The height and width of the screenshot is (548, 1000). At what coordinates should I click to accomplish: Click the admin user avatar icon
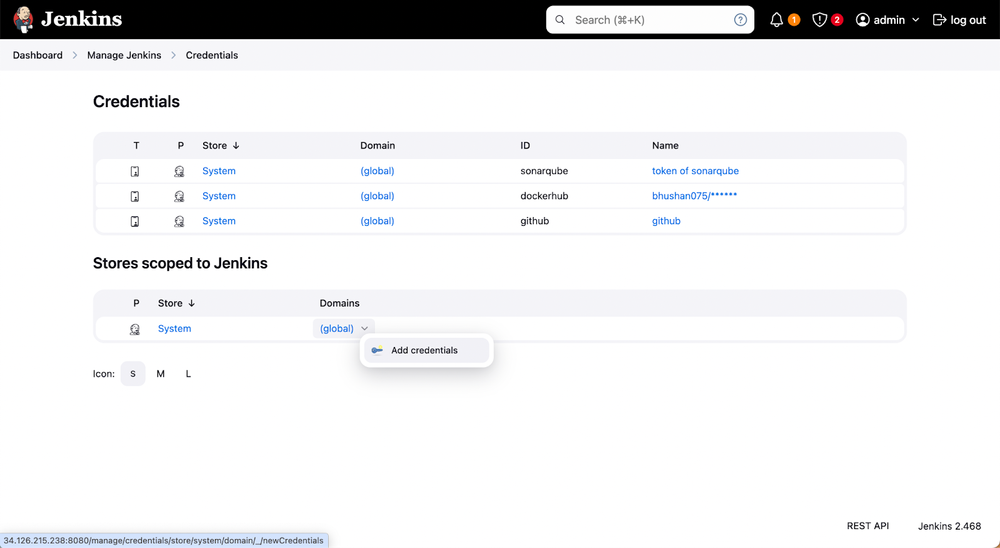pyautogui.click(x=862, y=20)
